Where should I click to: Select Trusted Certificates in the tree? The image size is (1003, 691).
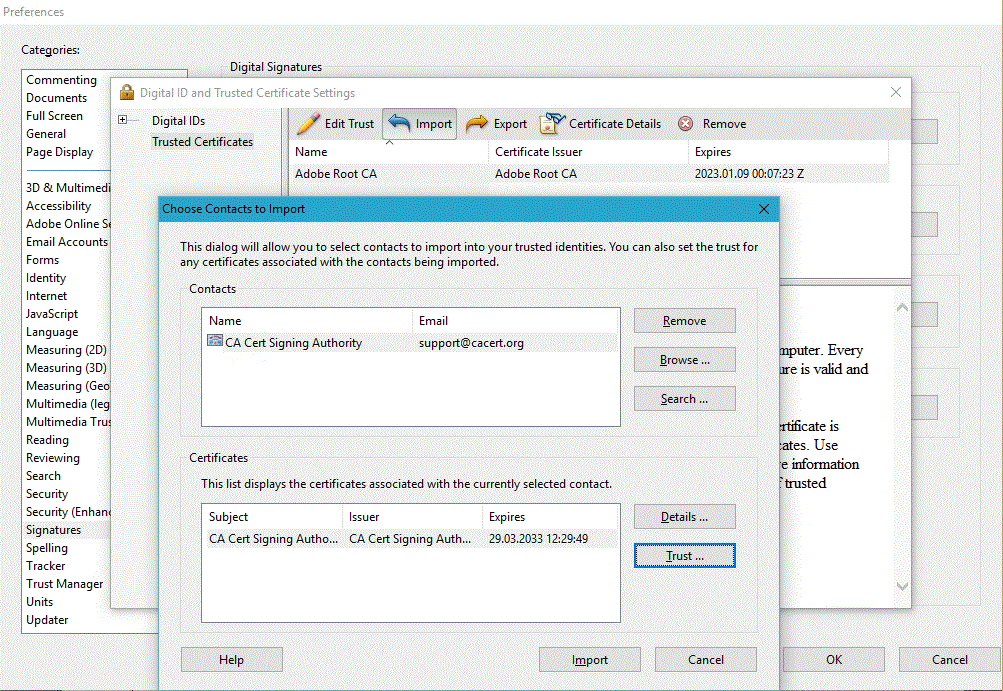pyautogui.click(x=202, y=142)
